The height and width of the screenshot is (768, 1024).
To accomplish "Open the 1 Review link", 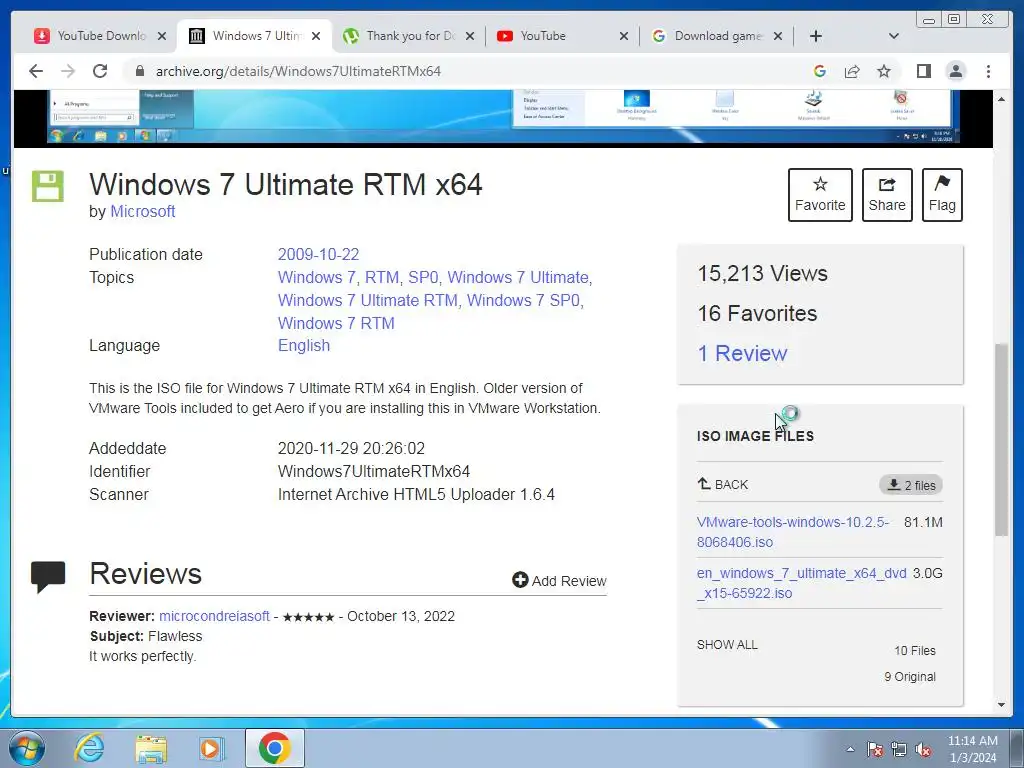I will pos(743,353).
